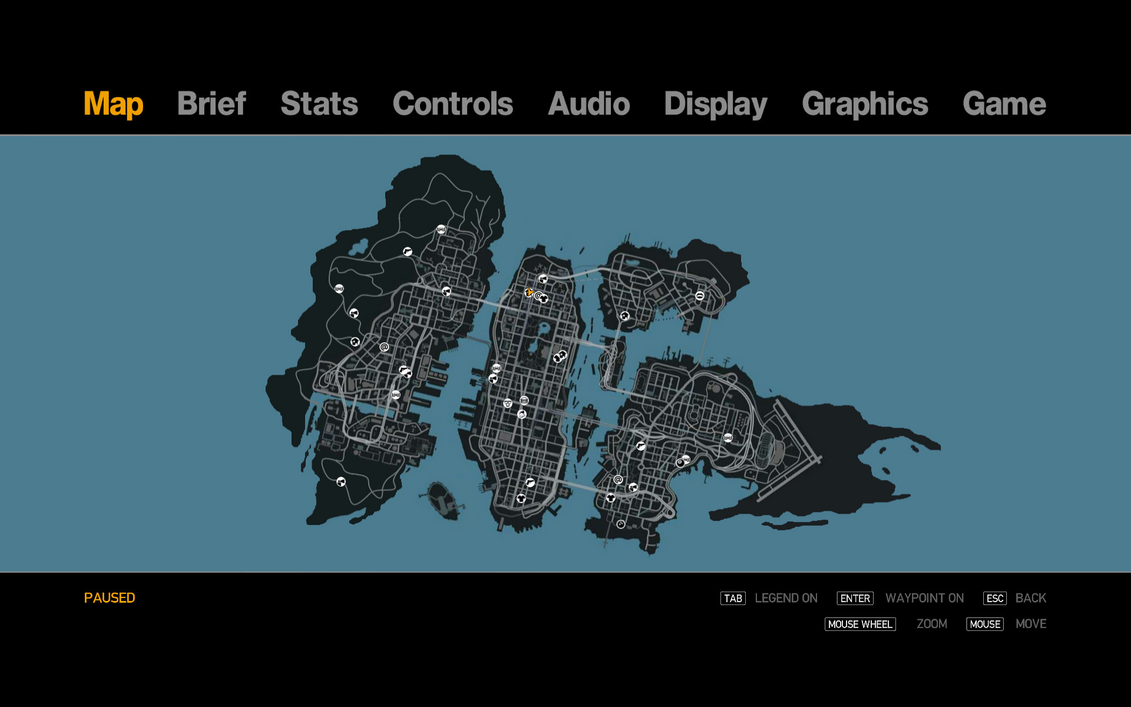
Task: Open the Display tab
Action: click(716, 105)
